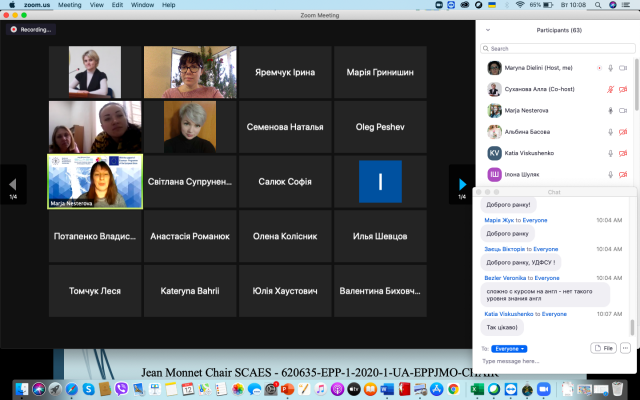Open Microsoft Excel from the Dock
Screen dimensions: 640x400
tap(477, 389)
